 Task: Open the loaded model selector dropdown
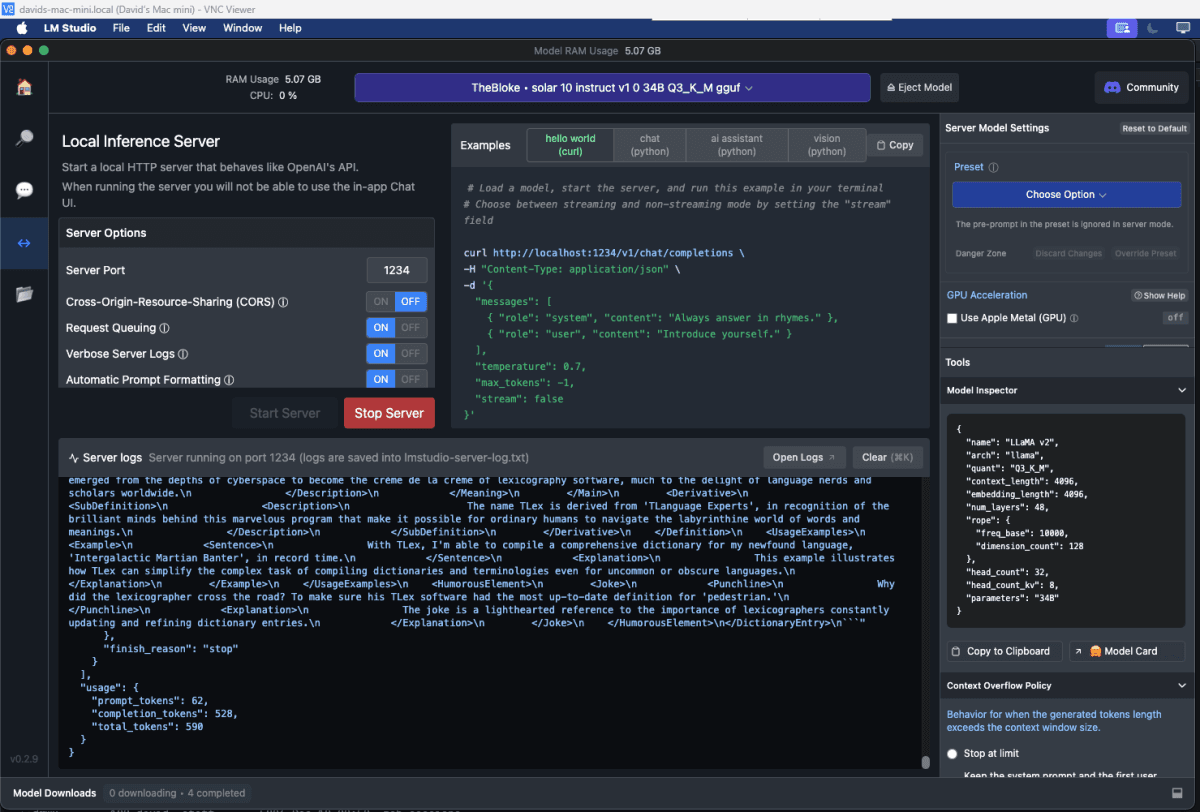click(x=612, y=88)
